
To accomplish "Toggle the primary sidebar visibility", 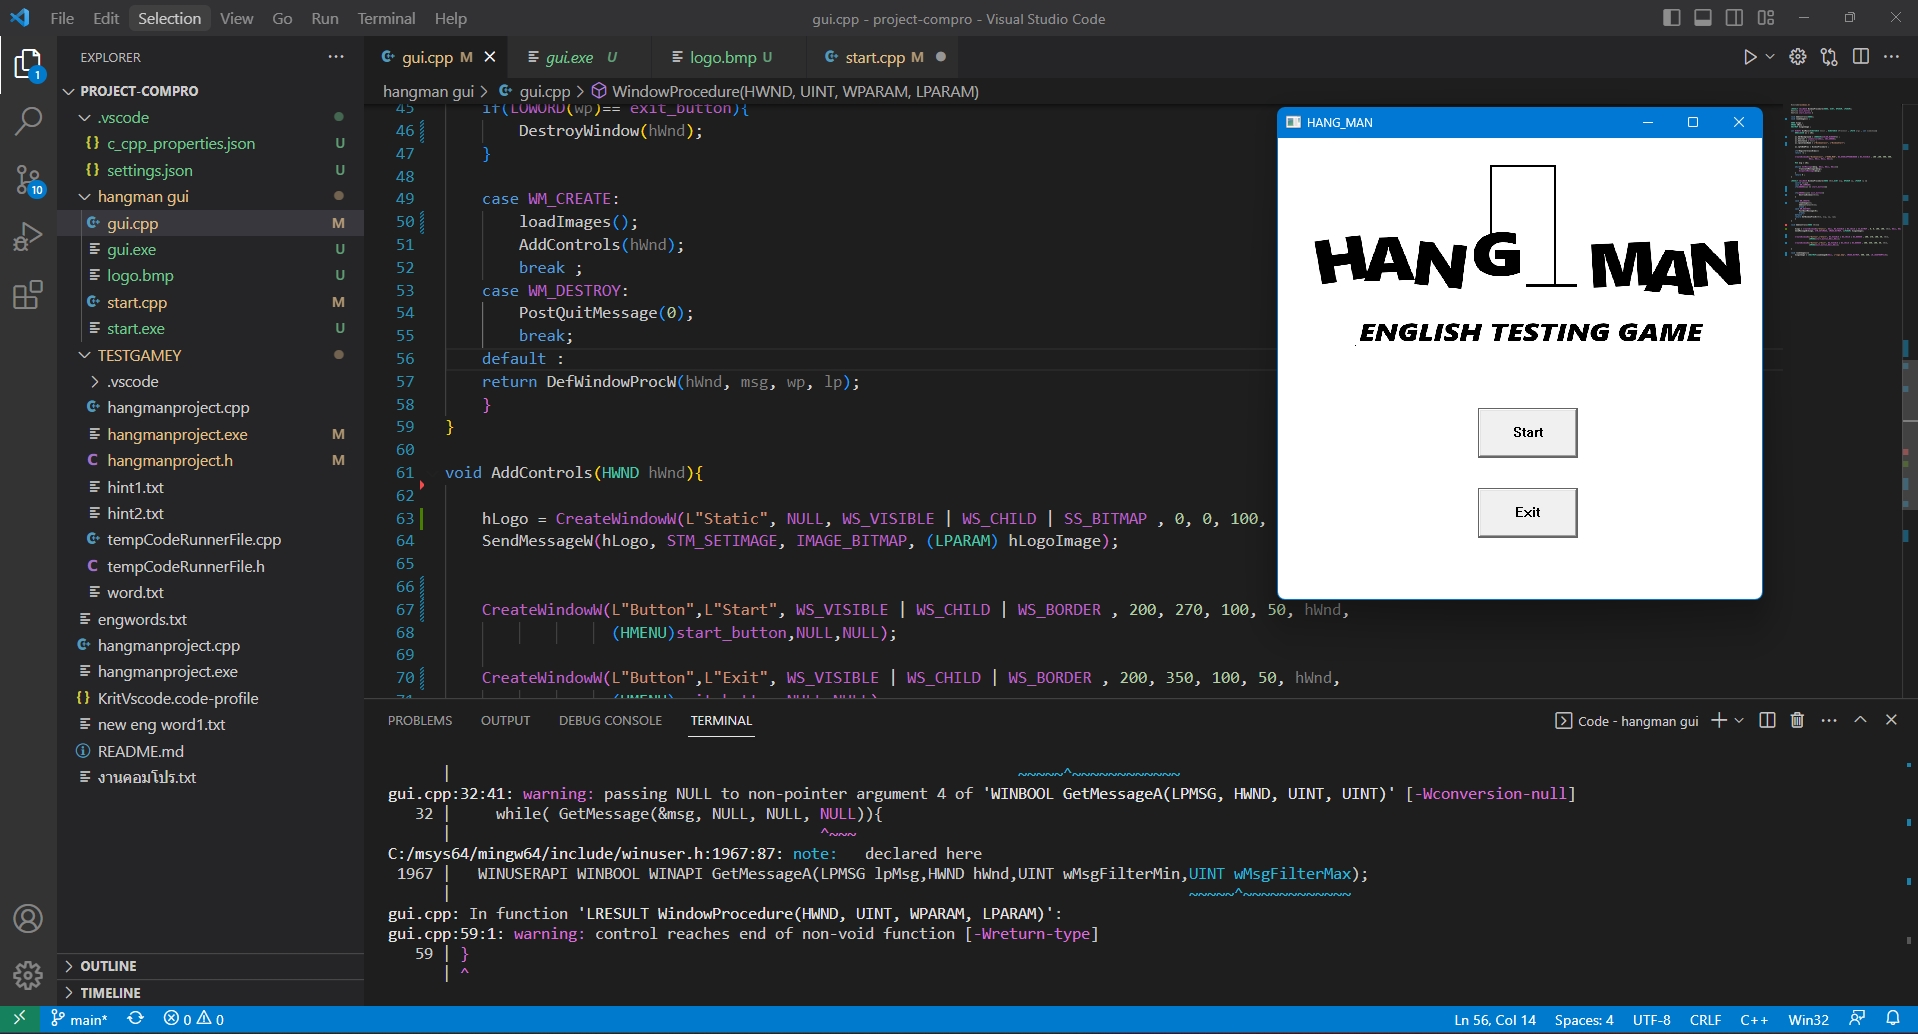I will click(1670, 17).
